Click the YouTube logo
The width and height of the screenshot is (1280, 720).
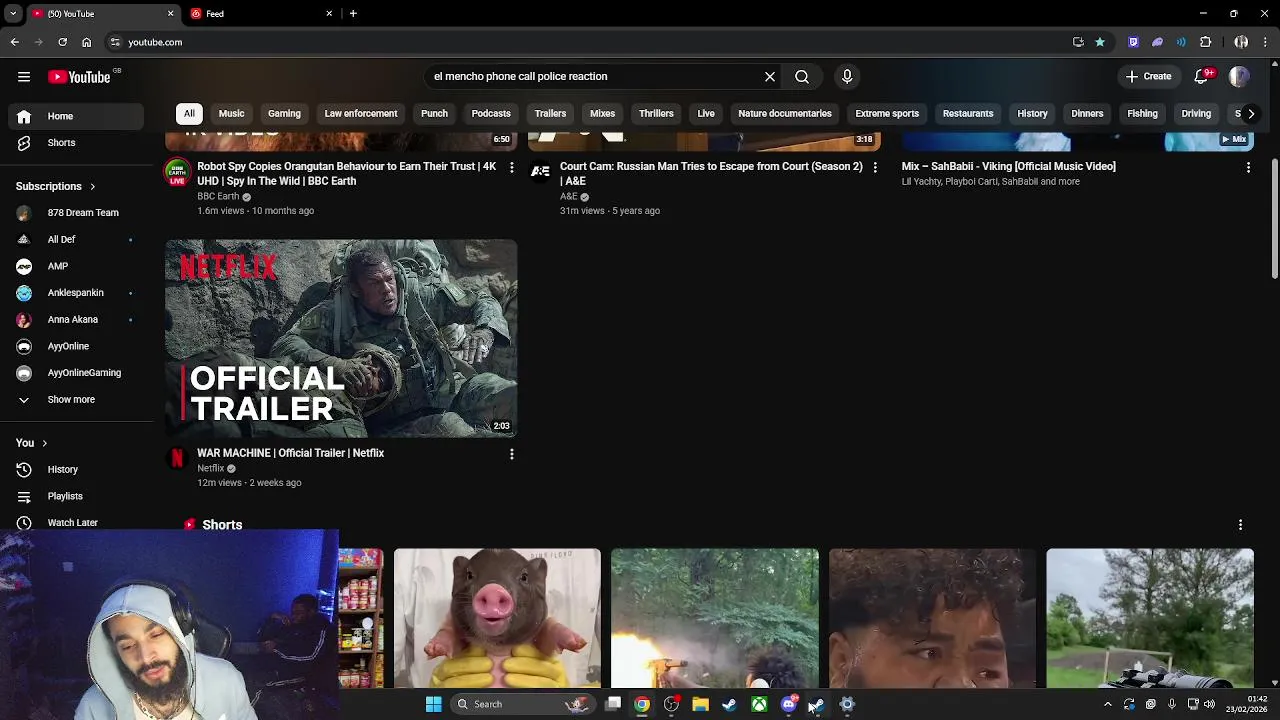pos(79,77)
